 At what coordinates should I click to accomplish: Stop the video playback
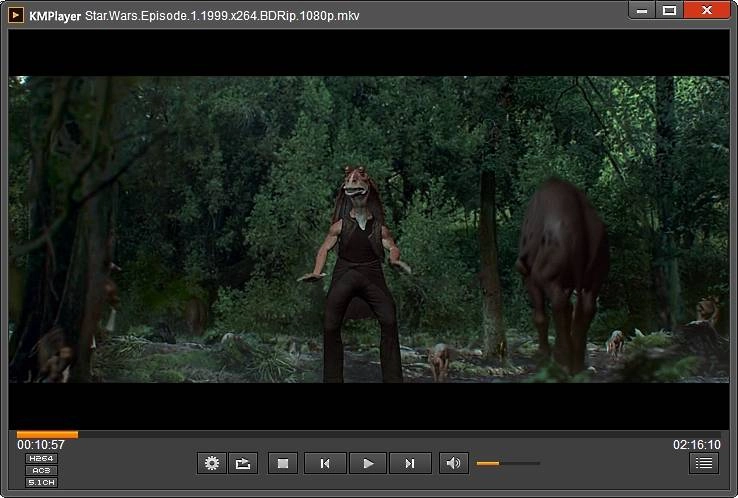point(283,463)
